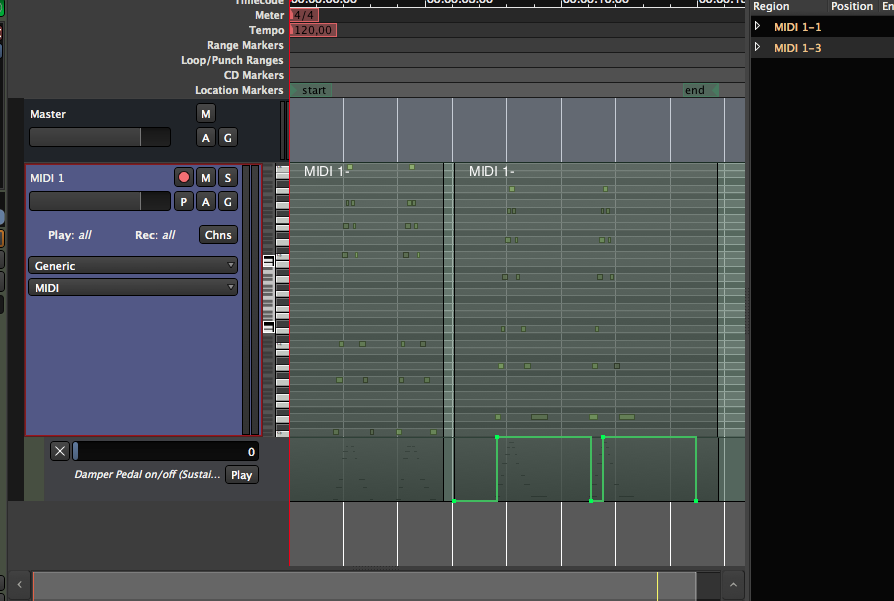This screenshot has width=894, height=601.
Task: Open MIDI 1 route group button G
Action: 228,202
